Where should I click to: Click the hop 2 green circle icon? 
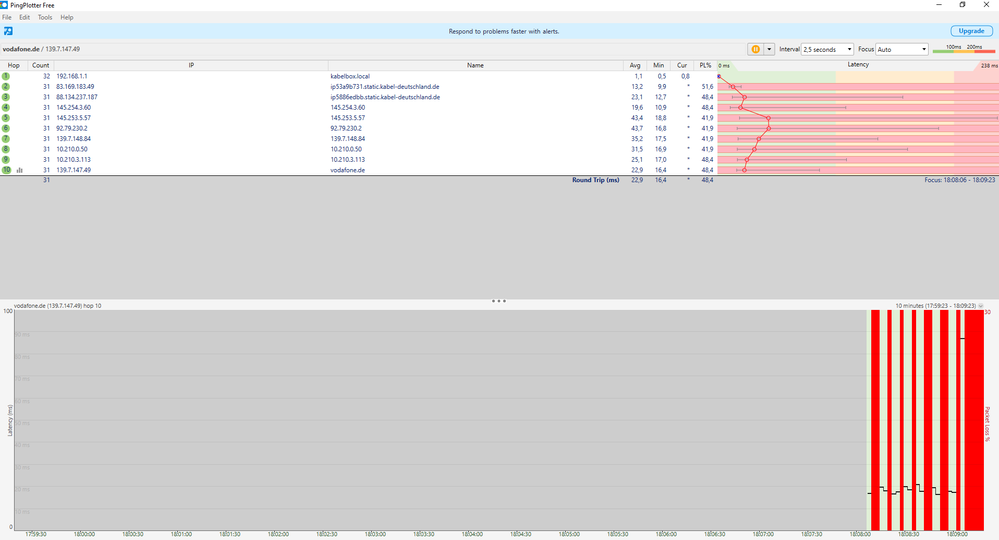[6, 87]
